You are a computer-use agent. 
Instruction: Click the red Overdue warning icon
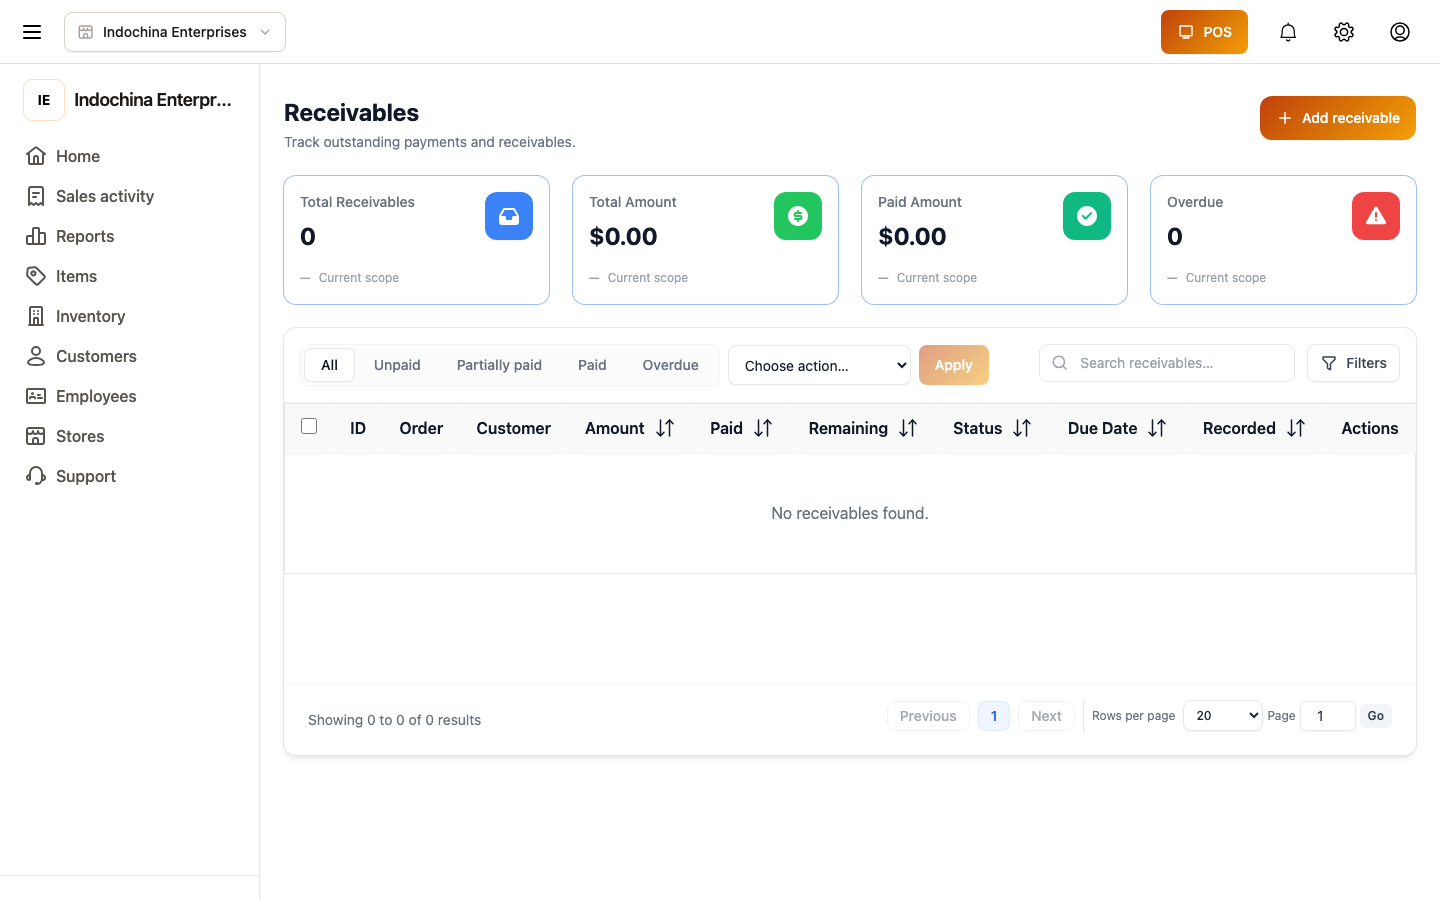pos(1376,216)
